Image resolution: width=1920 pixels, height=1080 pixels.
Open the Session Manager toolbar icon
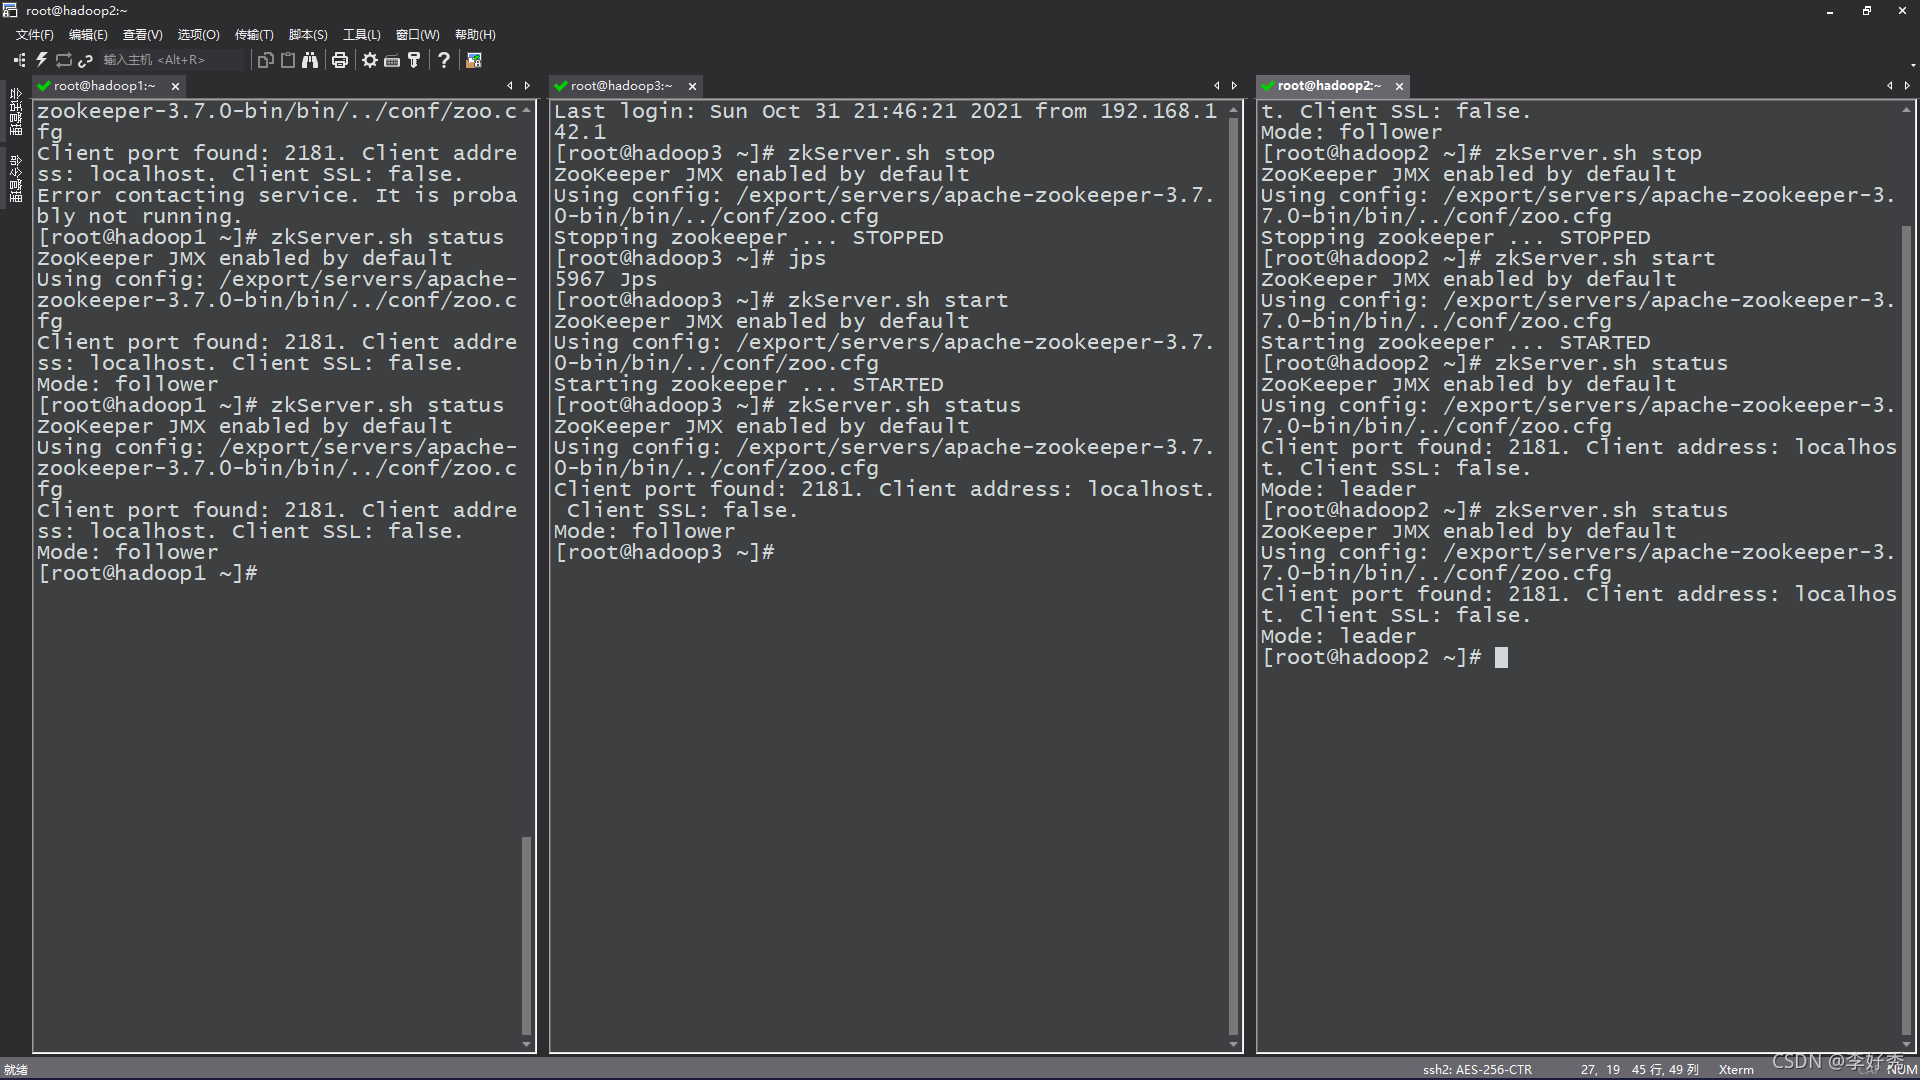tap(19, 60)
